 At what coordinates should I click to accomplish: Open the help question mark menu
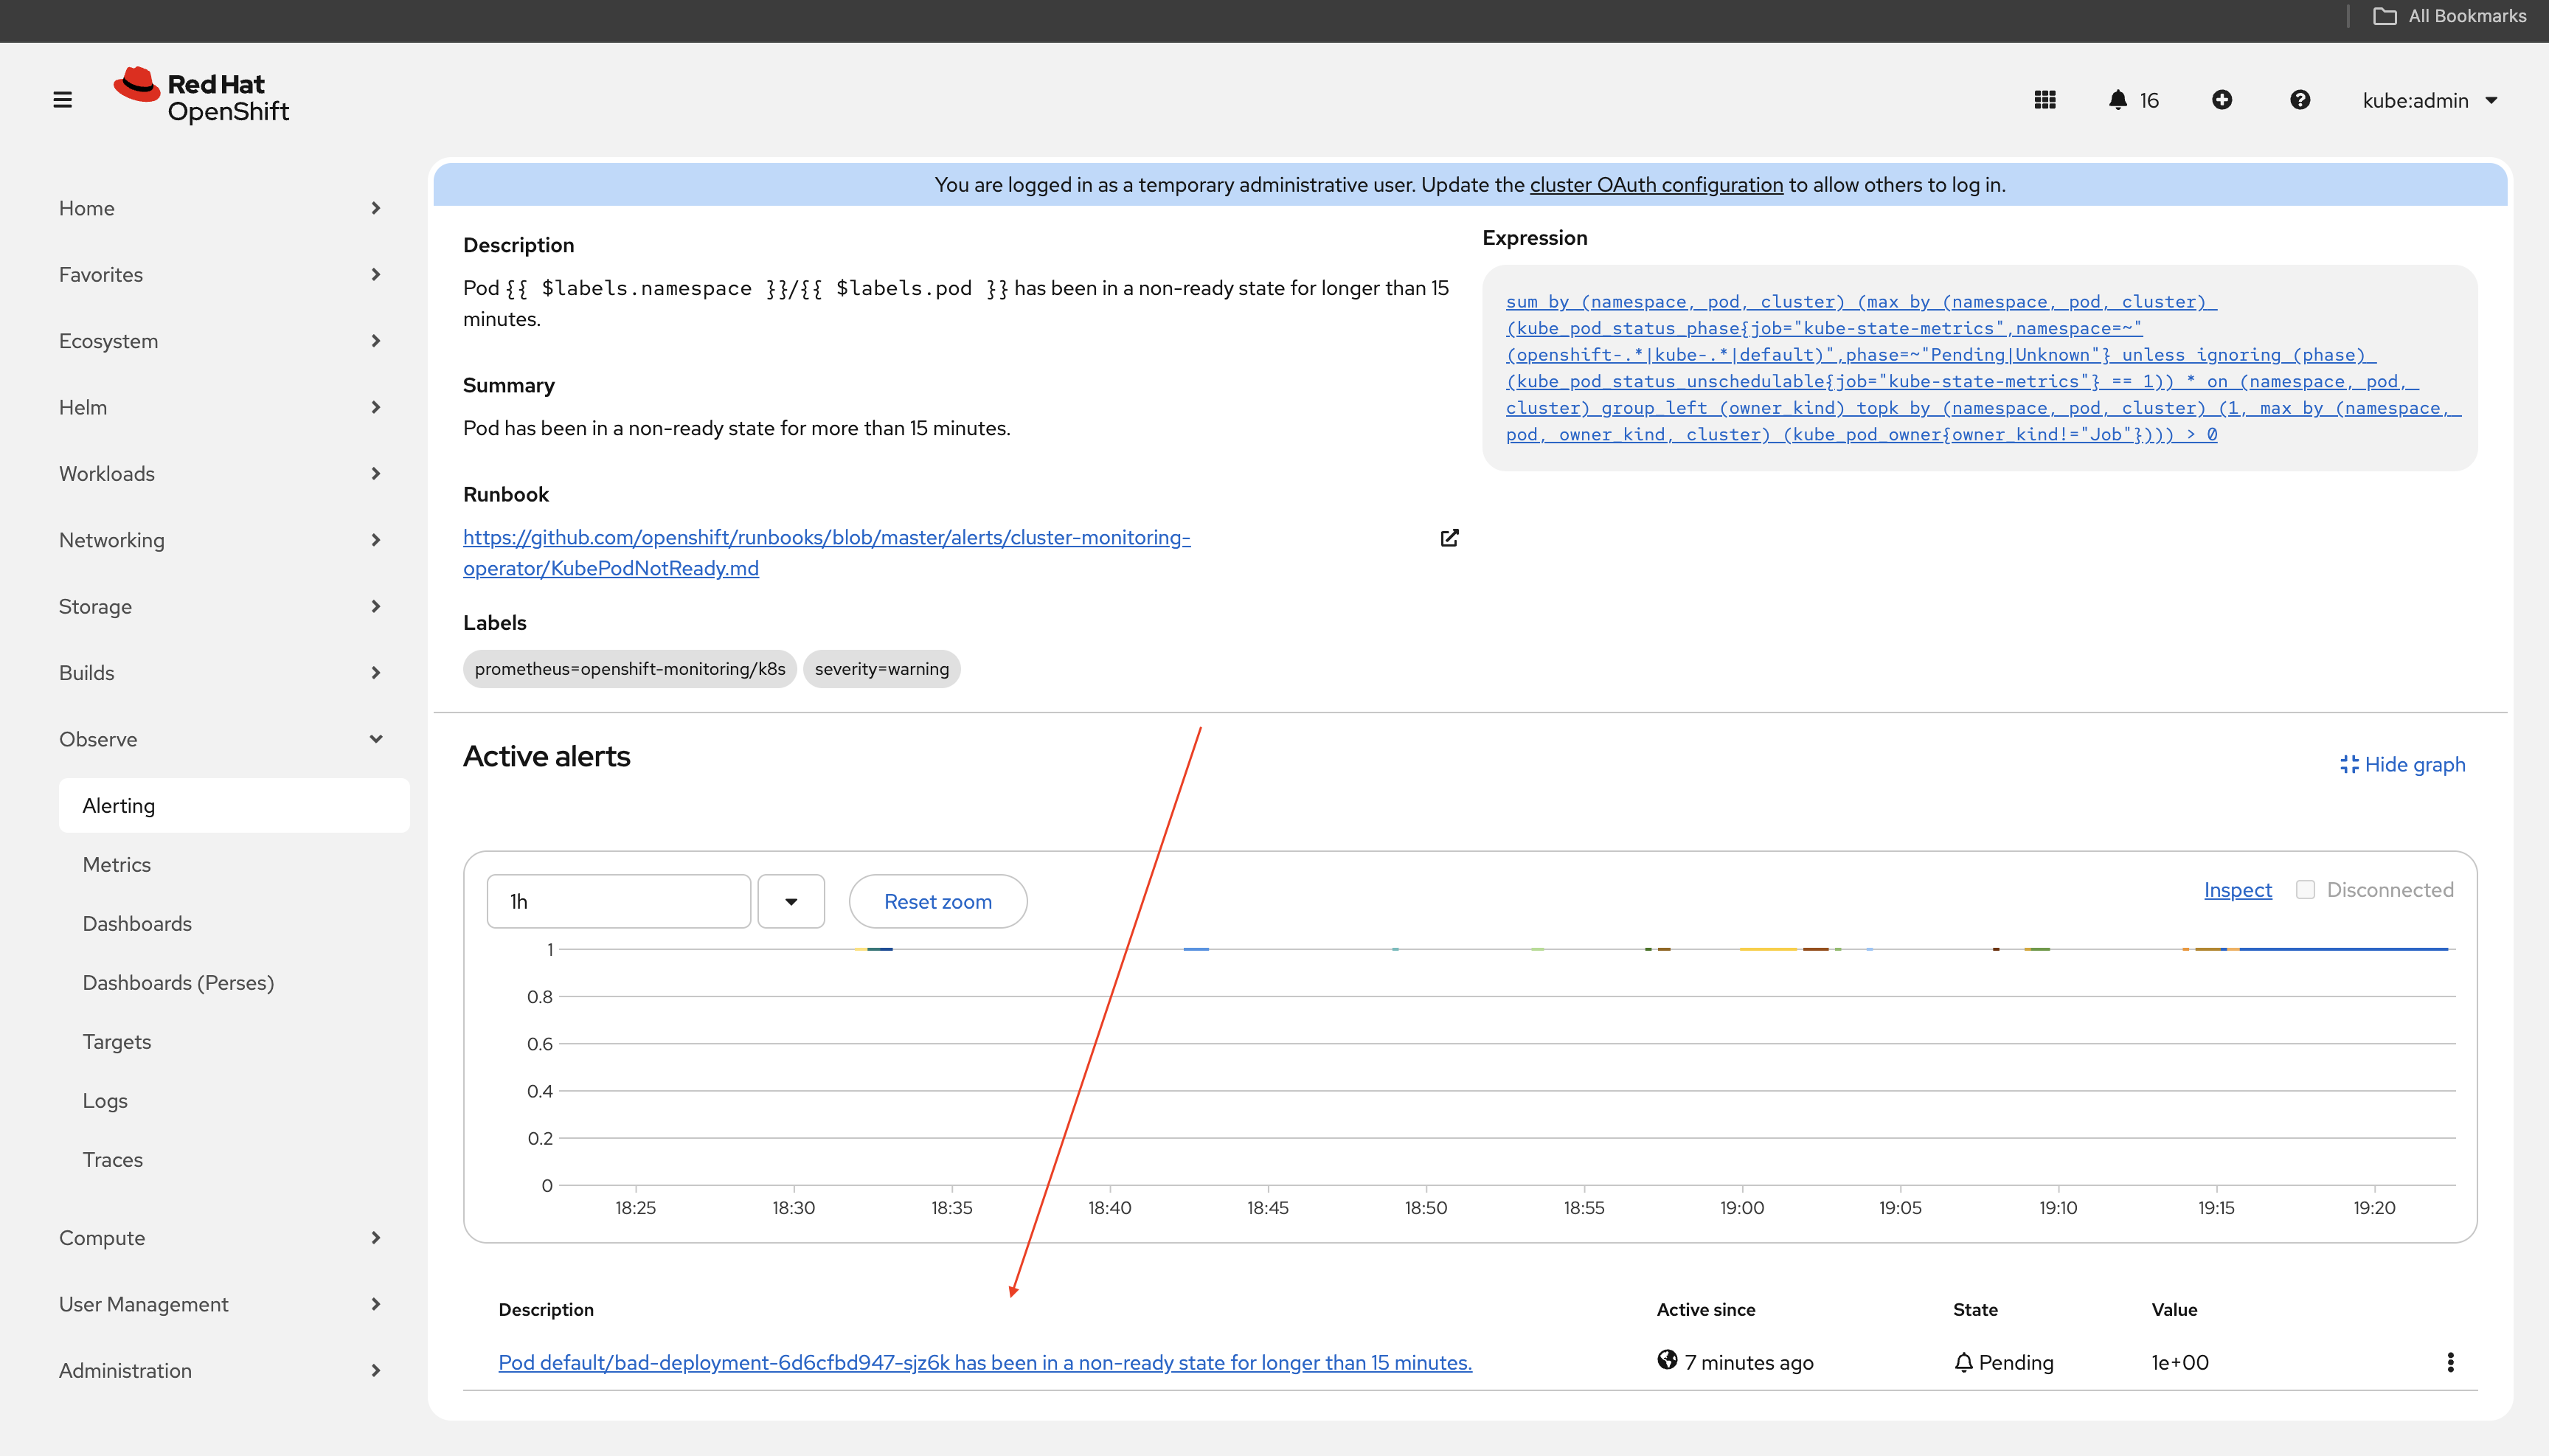click(x=2300, y=100)
